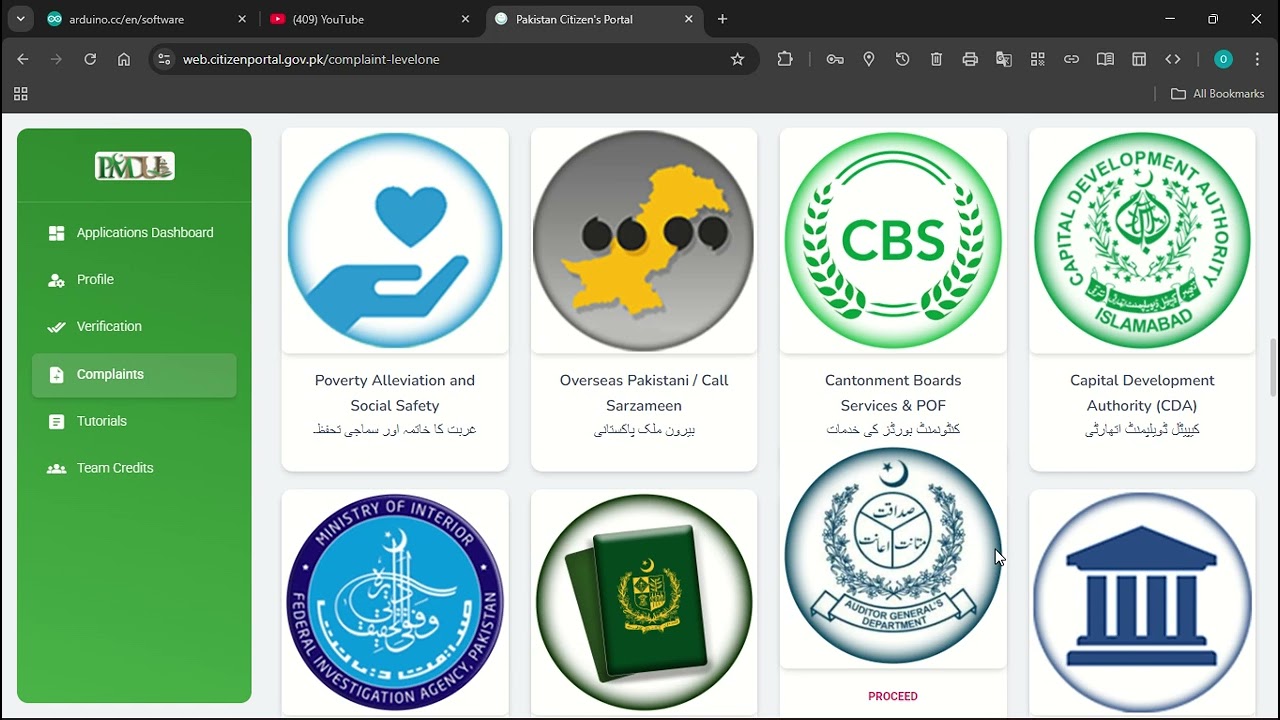This screenshot has height=720, width=1280.
Task: Select the Federal Investigation Agency emblem
Action: [x=395, y=602]
